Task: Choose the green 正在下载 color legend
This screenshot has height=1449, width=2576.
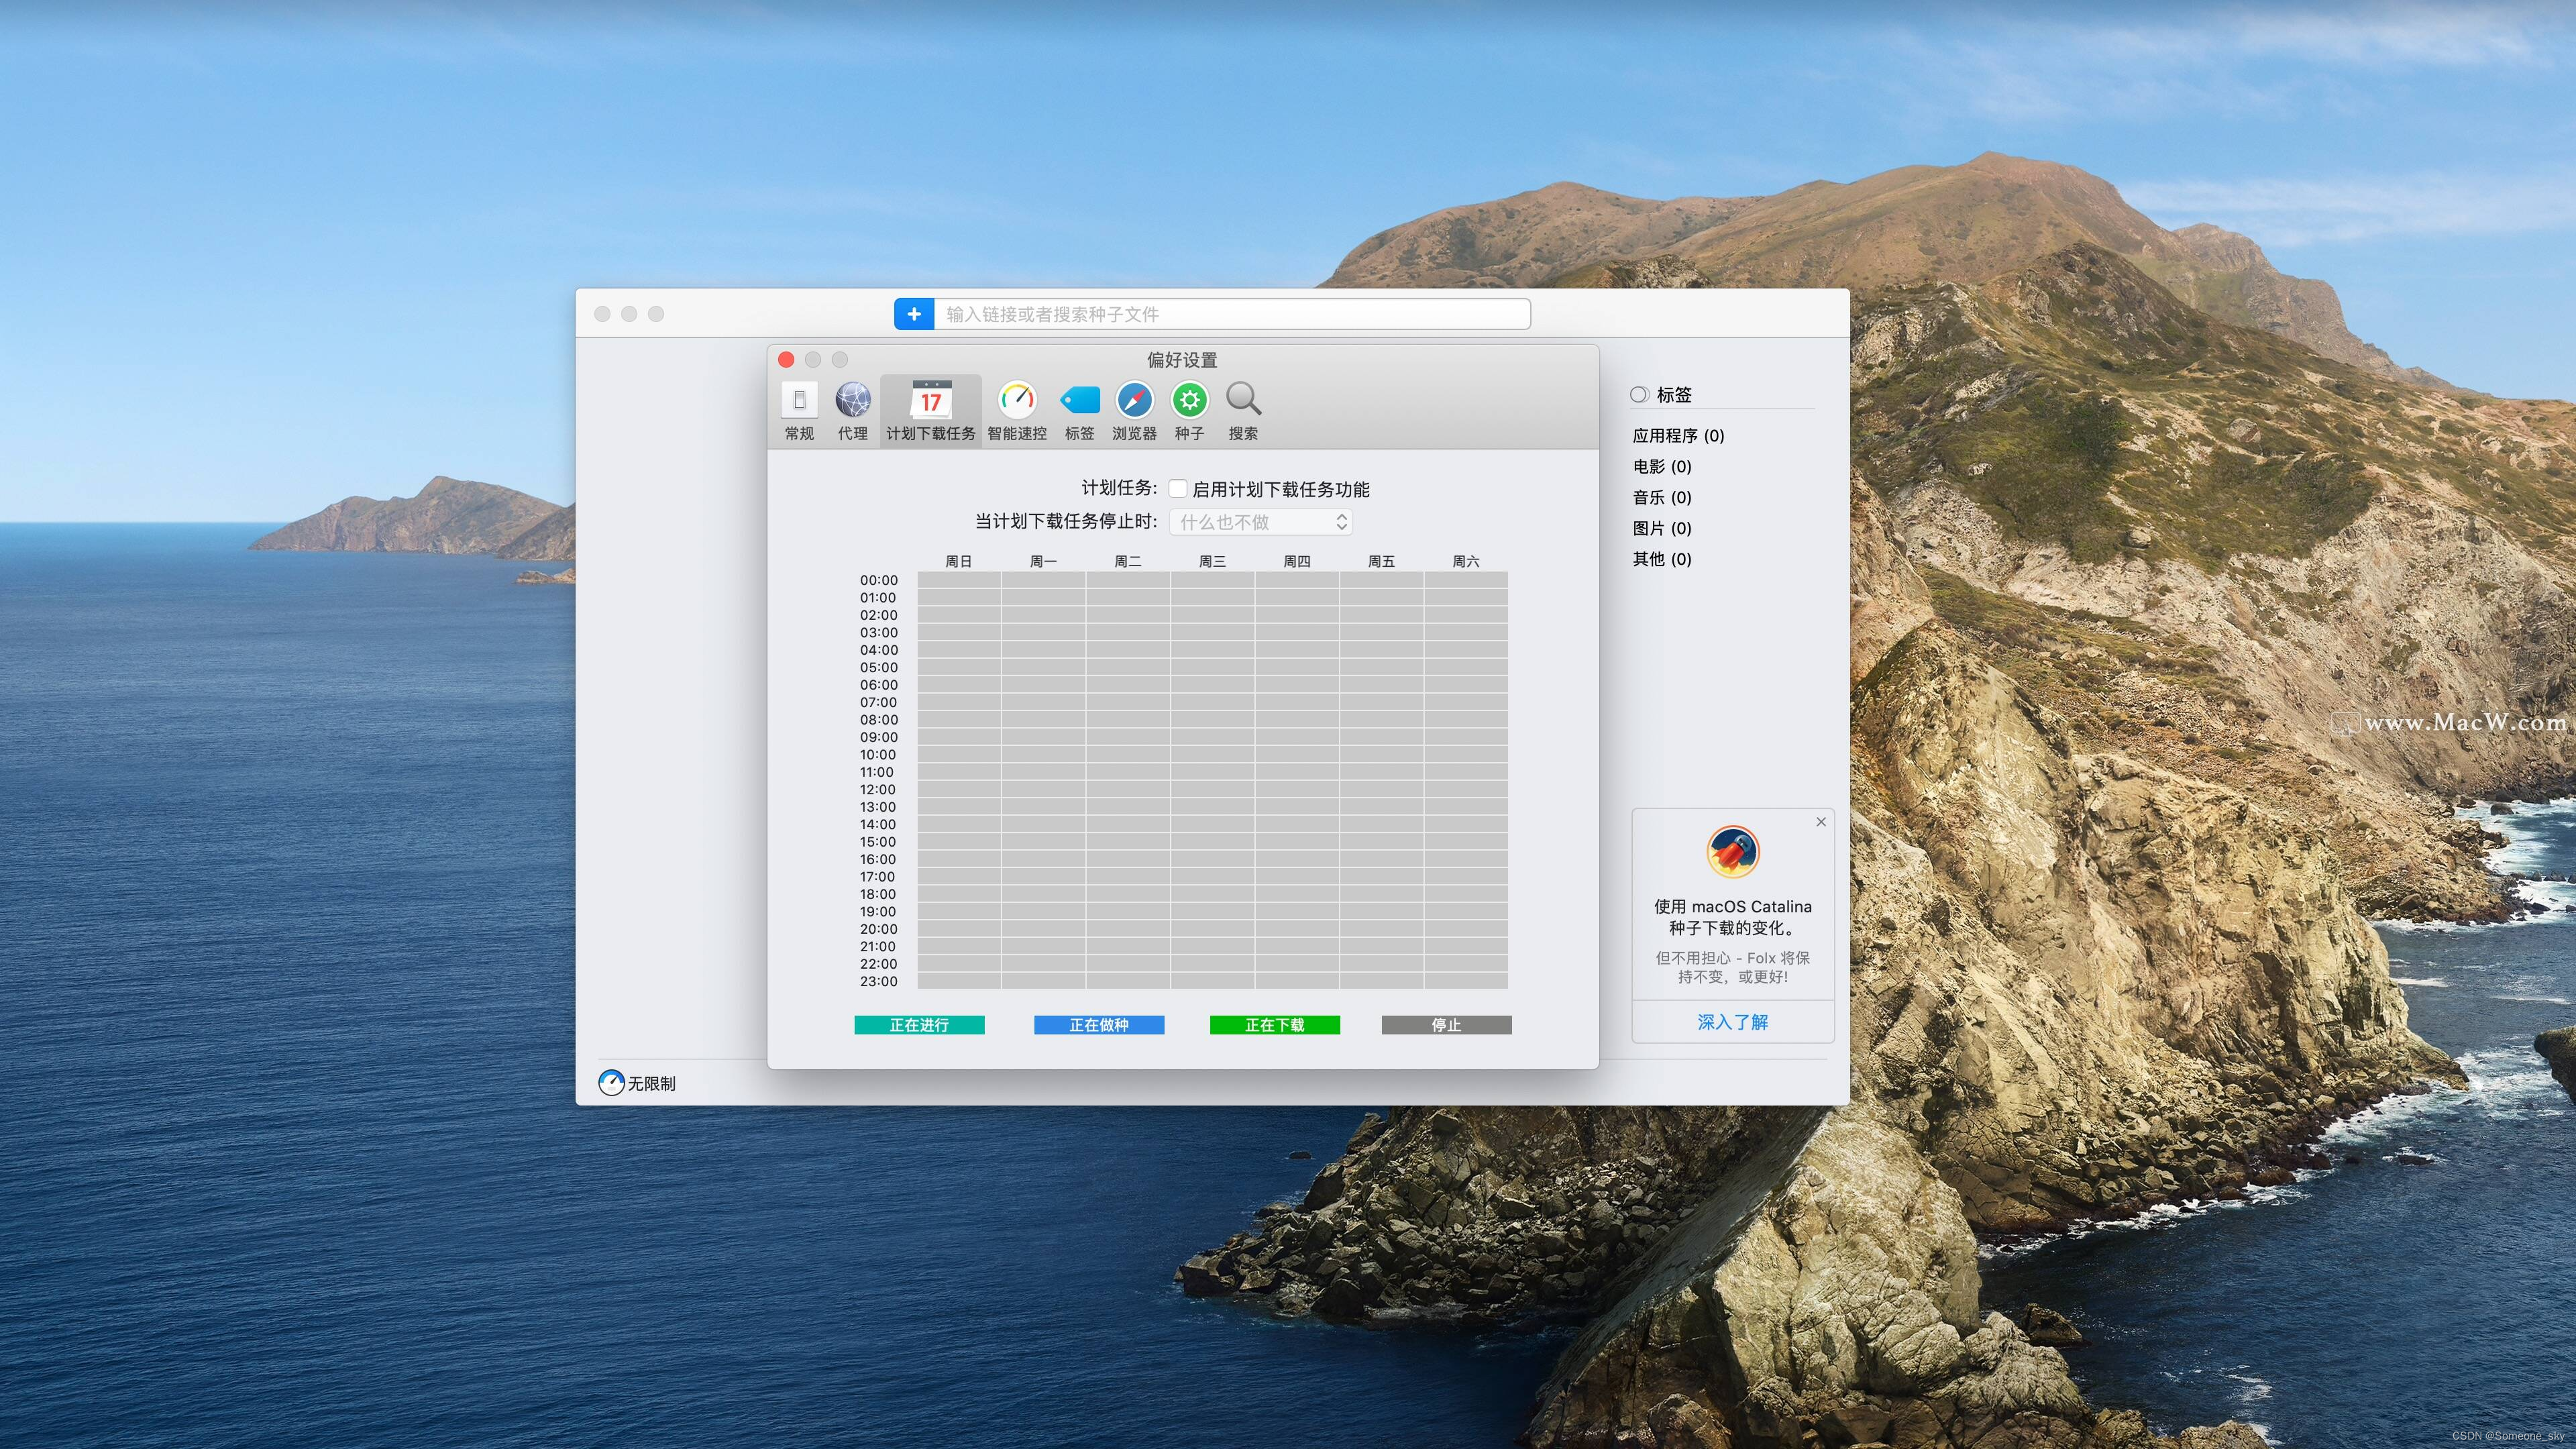Action: (x=1274, y=1025)
